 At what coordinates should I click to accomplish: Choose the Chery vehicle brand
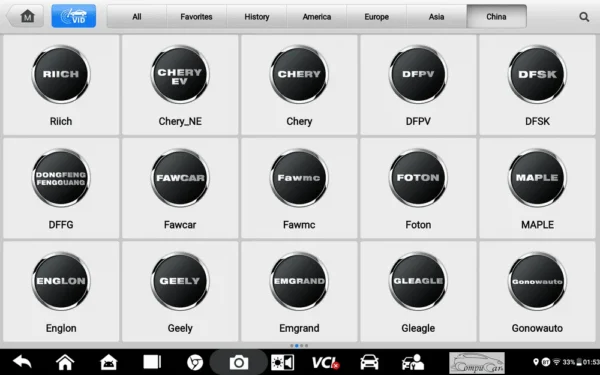tap(299, 75)
